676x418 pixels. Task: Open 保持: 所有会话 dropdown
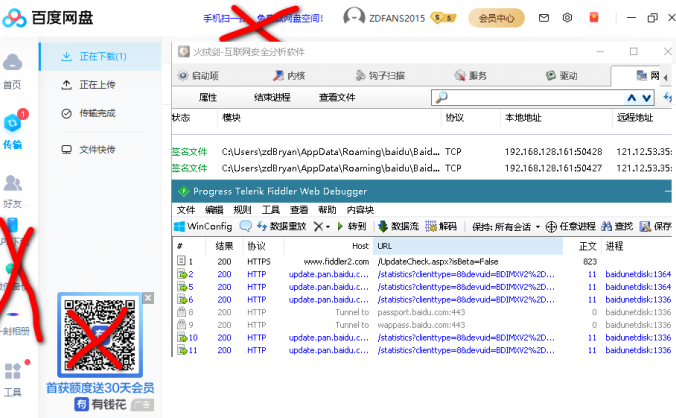coord(506,227)
